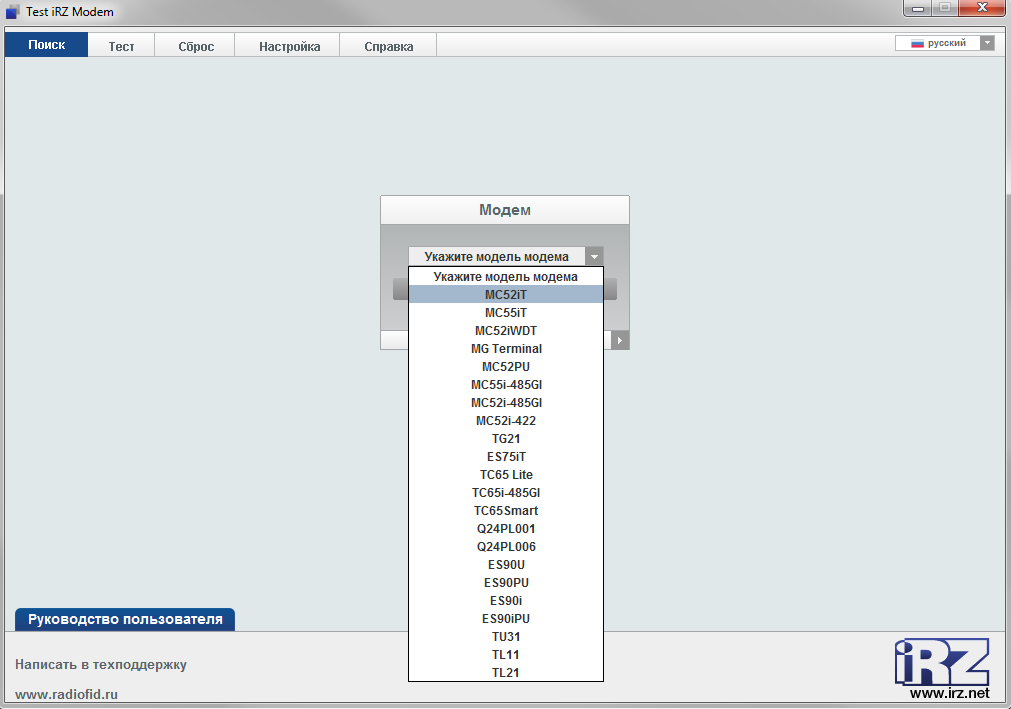
Task: Open the Справка tab
Action: point(388,46)
